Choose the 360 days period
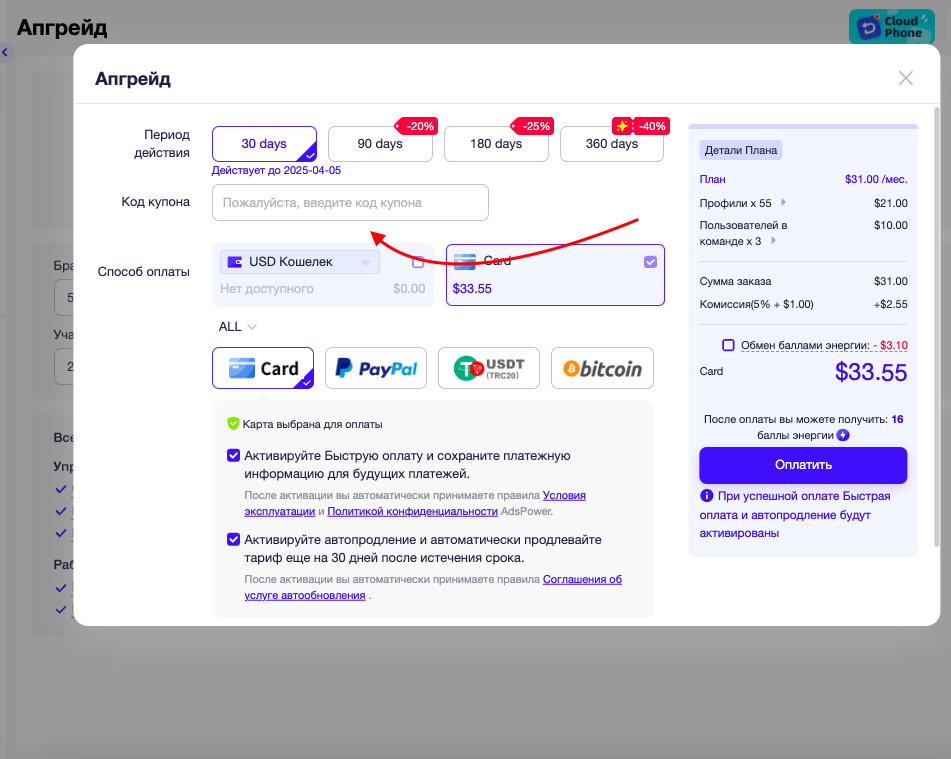Screen dimensions: 951x759 click(x=612, y=144)
